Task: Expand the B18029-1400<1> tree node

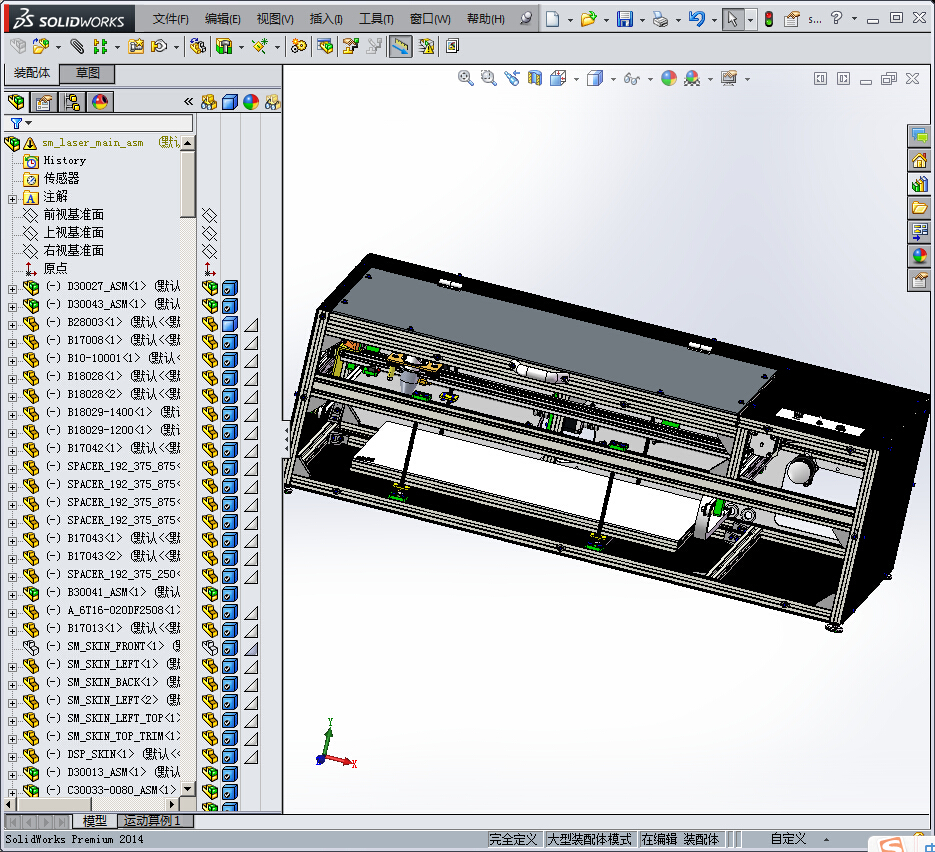Action: click(12, 414)
